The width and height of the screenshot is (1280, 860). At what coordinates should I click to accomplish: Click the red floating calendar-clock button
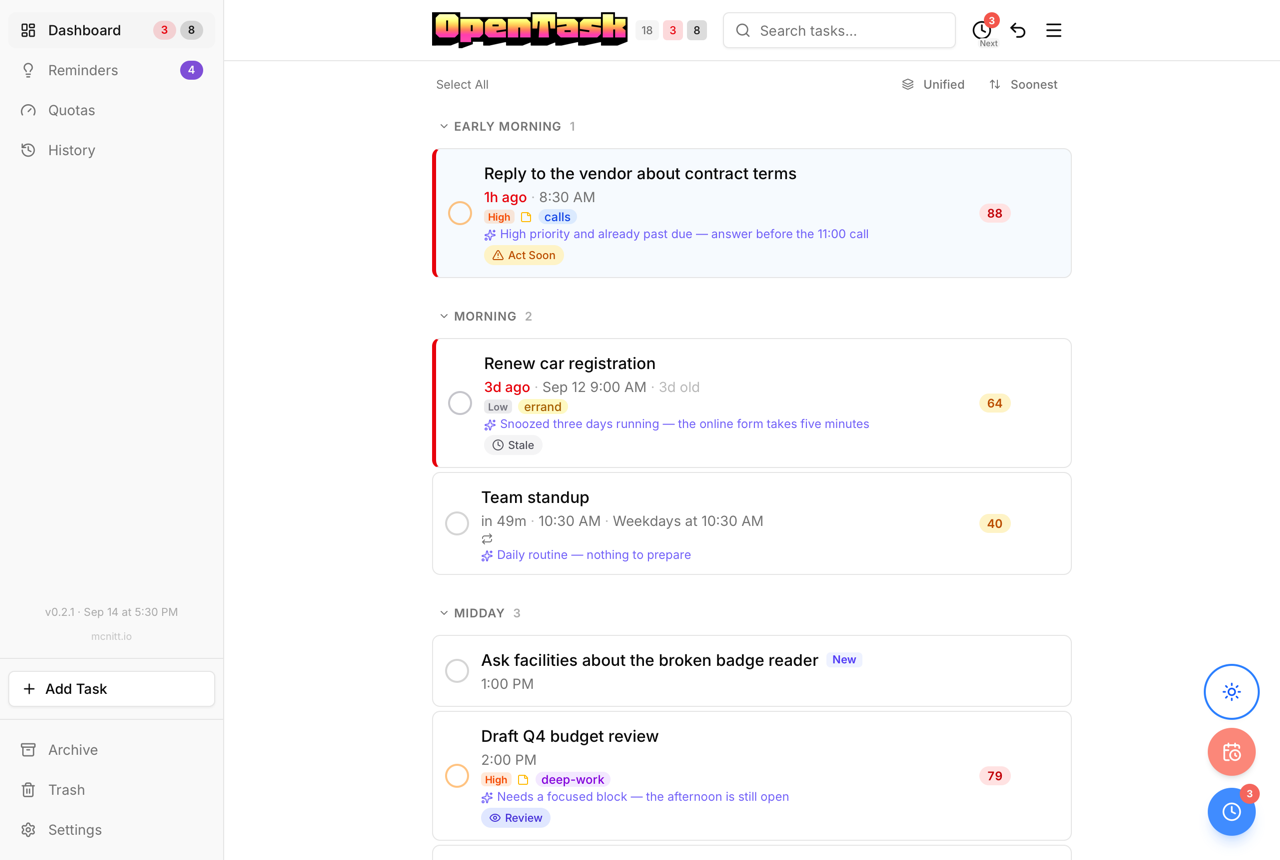[1232, 752]
